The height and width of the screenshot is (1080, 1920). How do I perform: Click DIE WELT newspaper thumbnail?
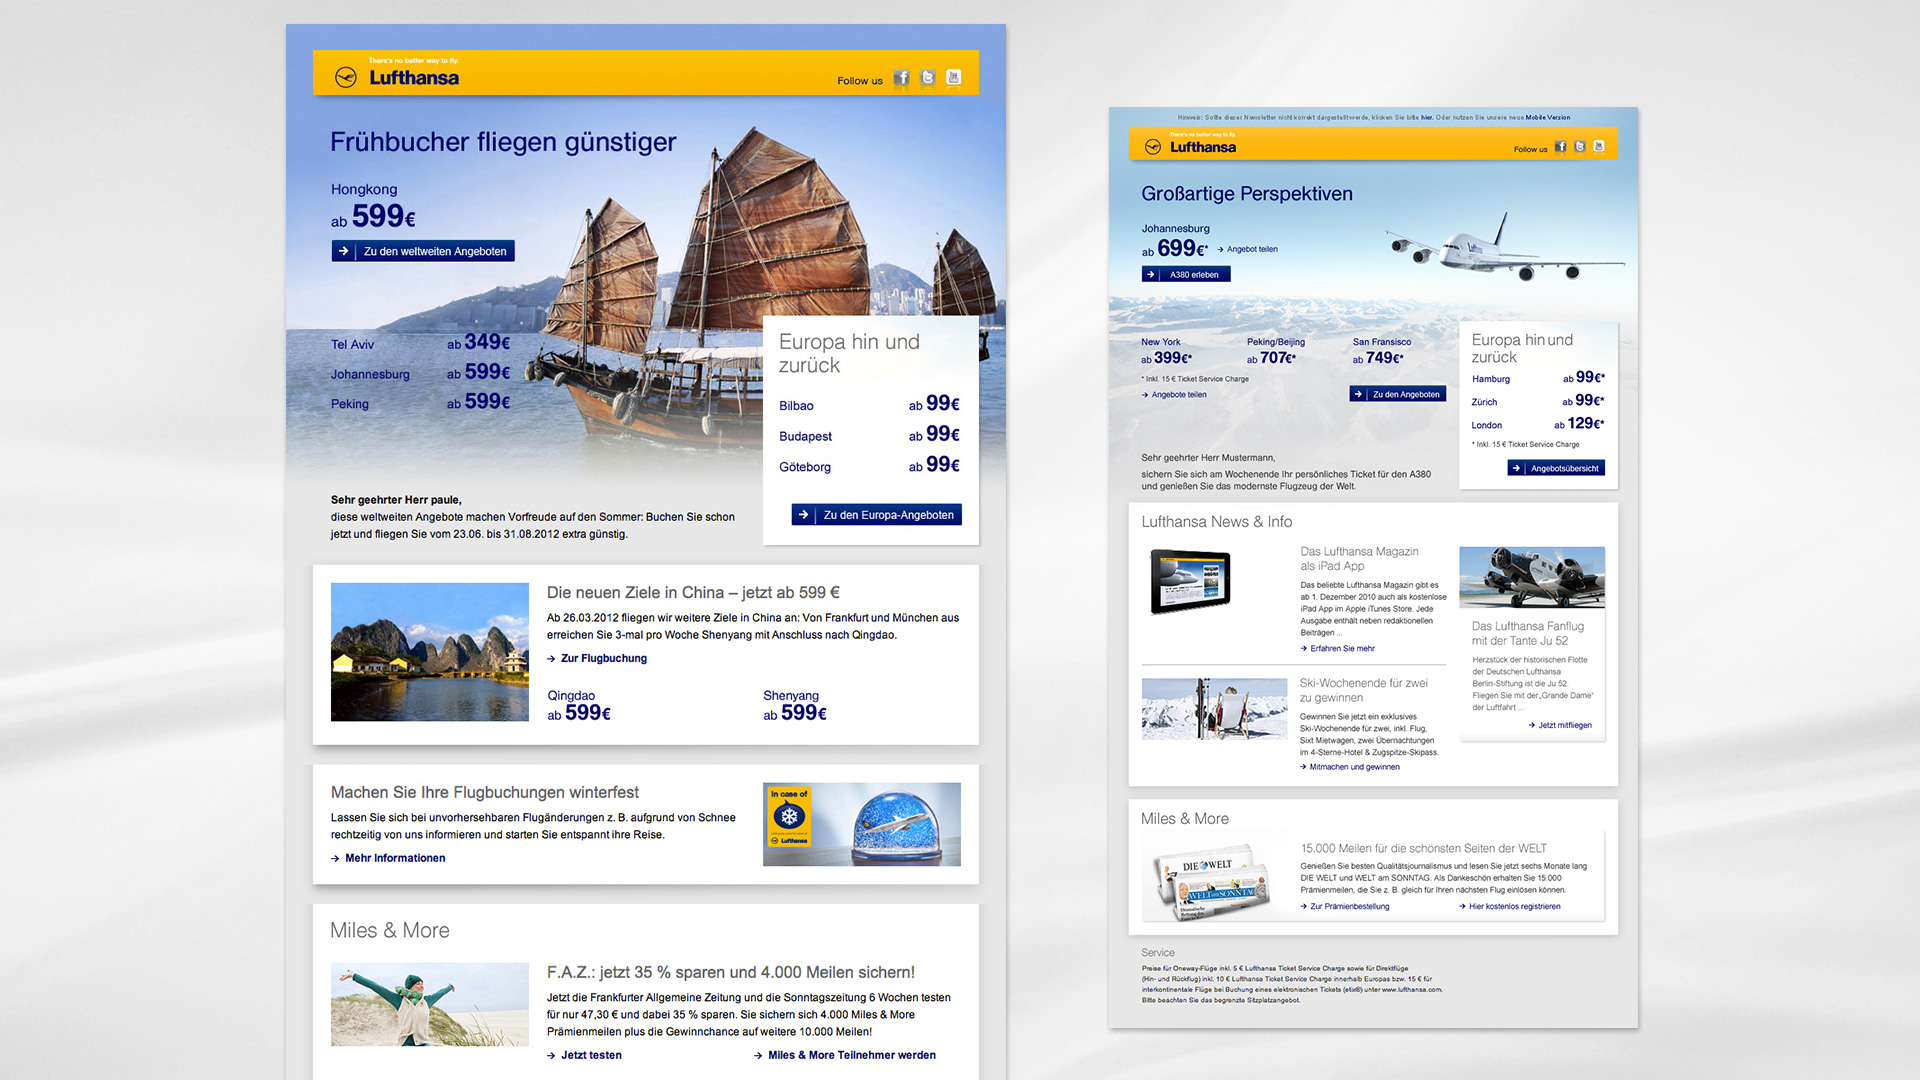coord(1211,881)
